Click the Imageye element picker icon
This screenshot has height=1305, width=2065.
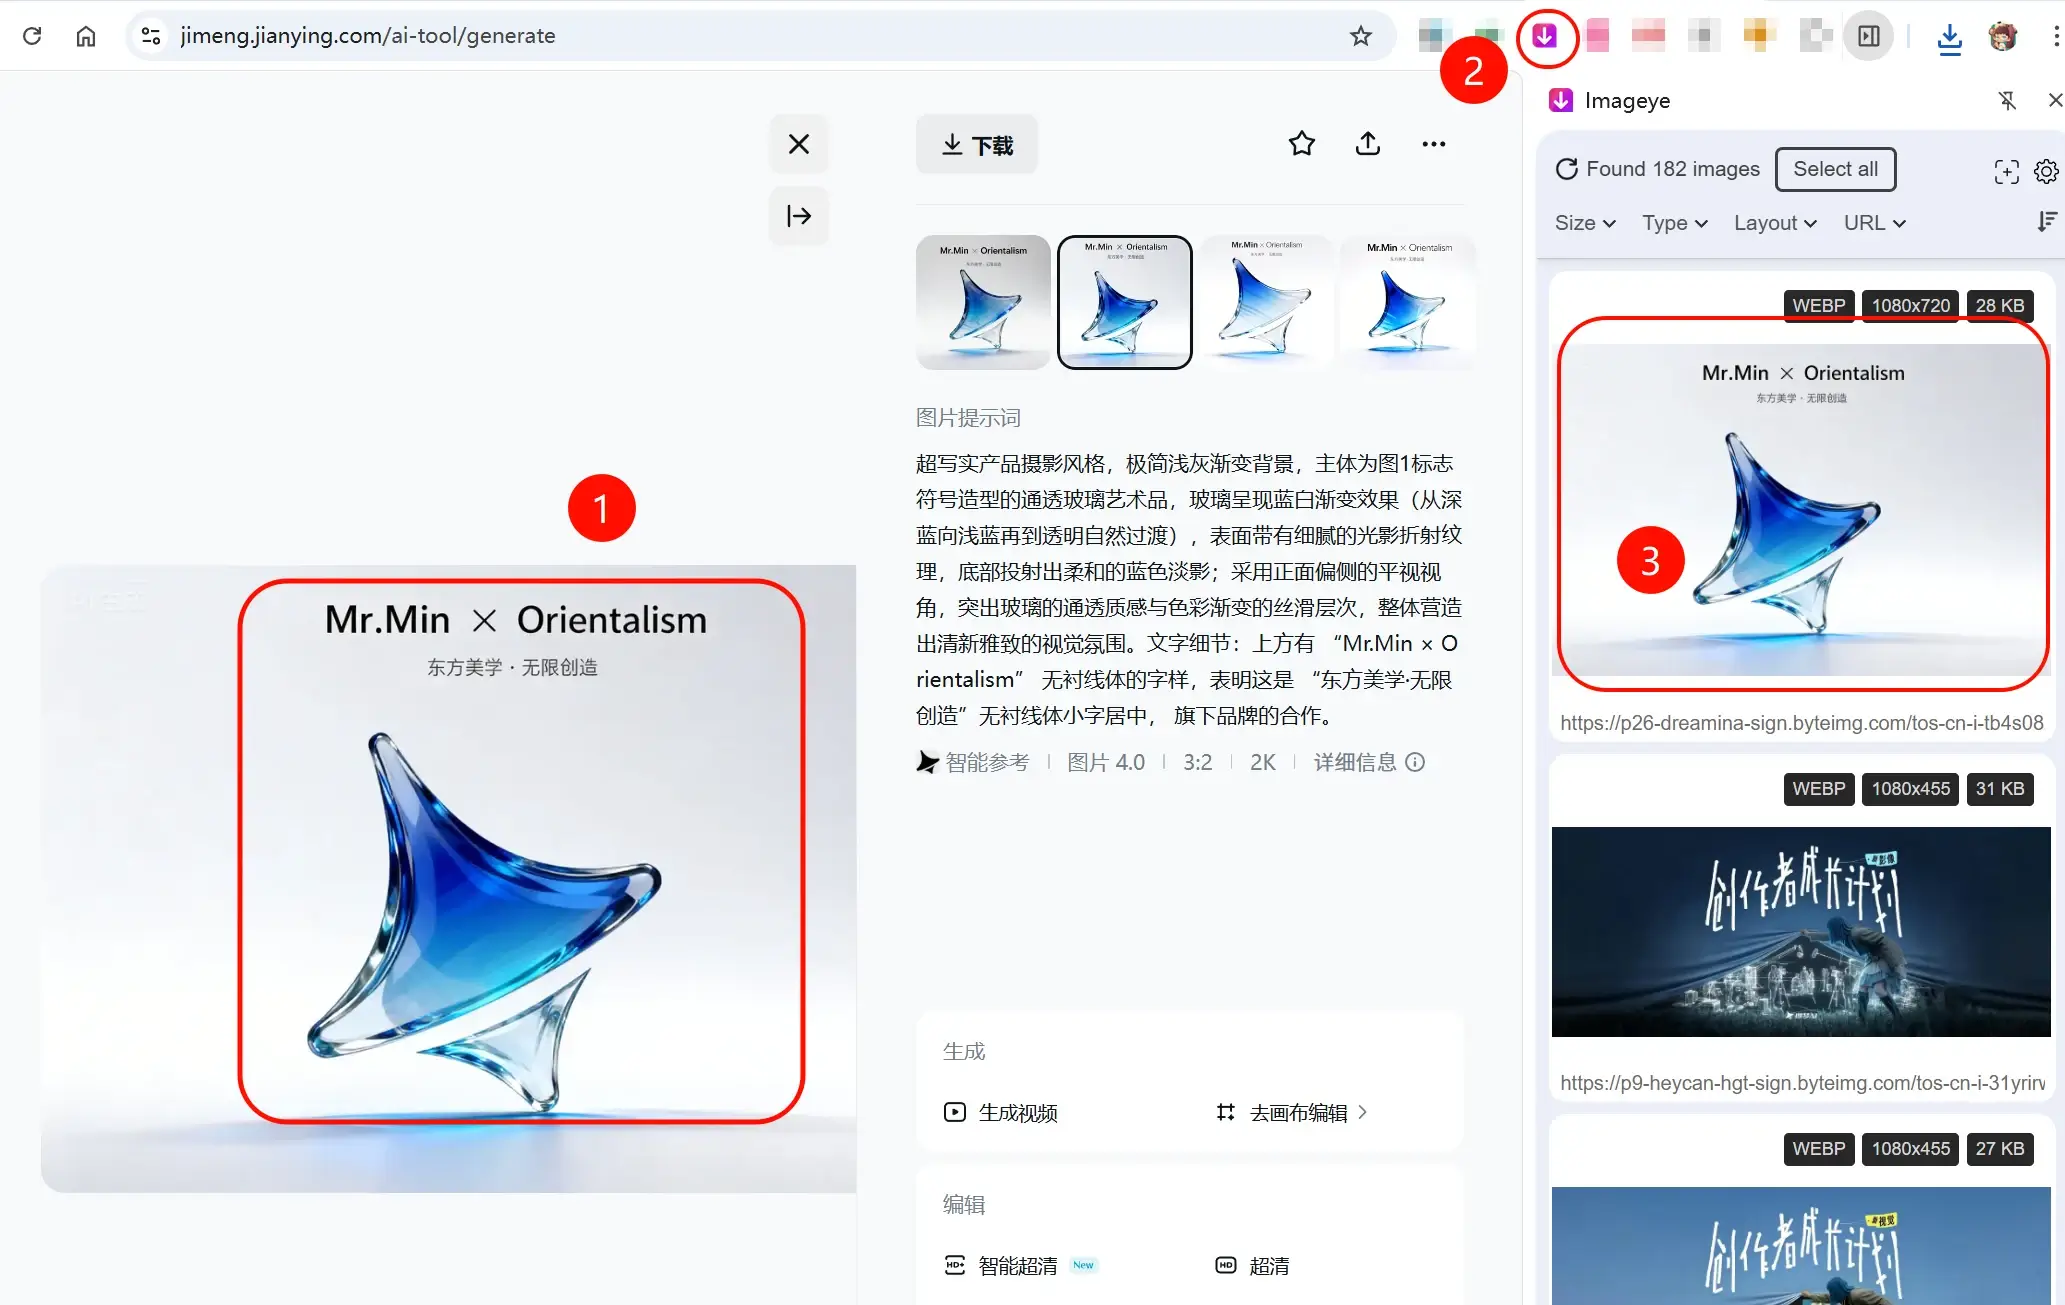(x=2006, y=171)
